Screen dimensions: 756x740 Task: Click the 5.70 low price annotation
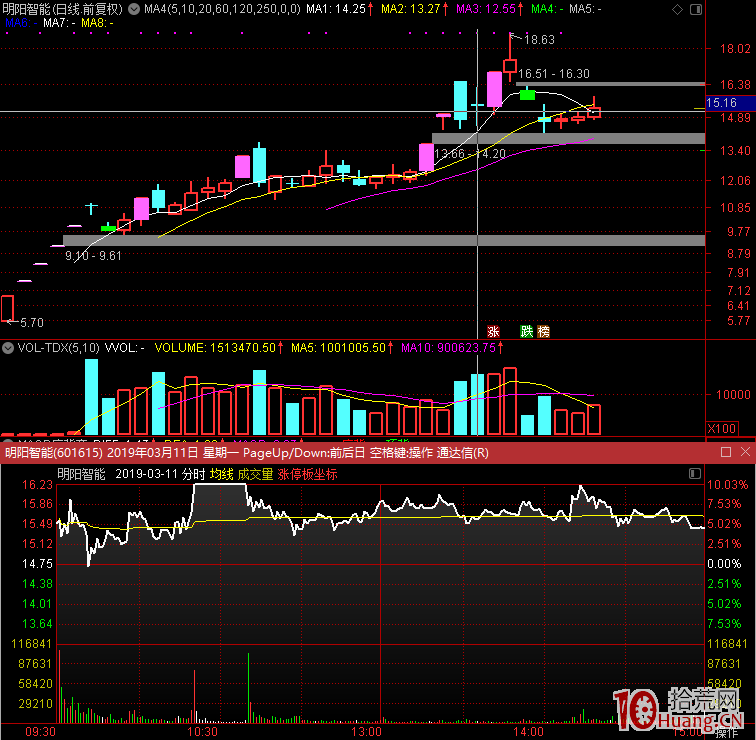(x=32, y=323)
